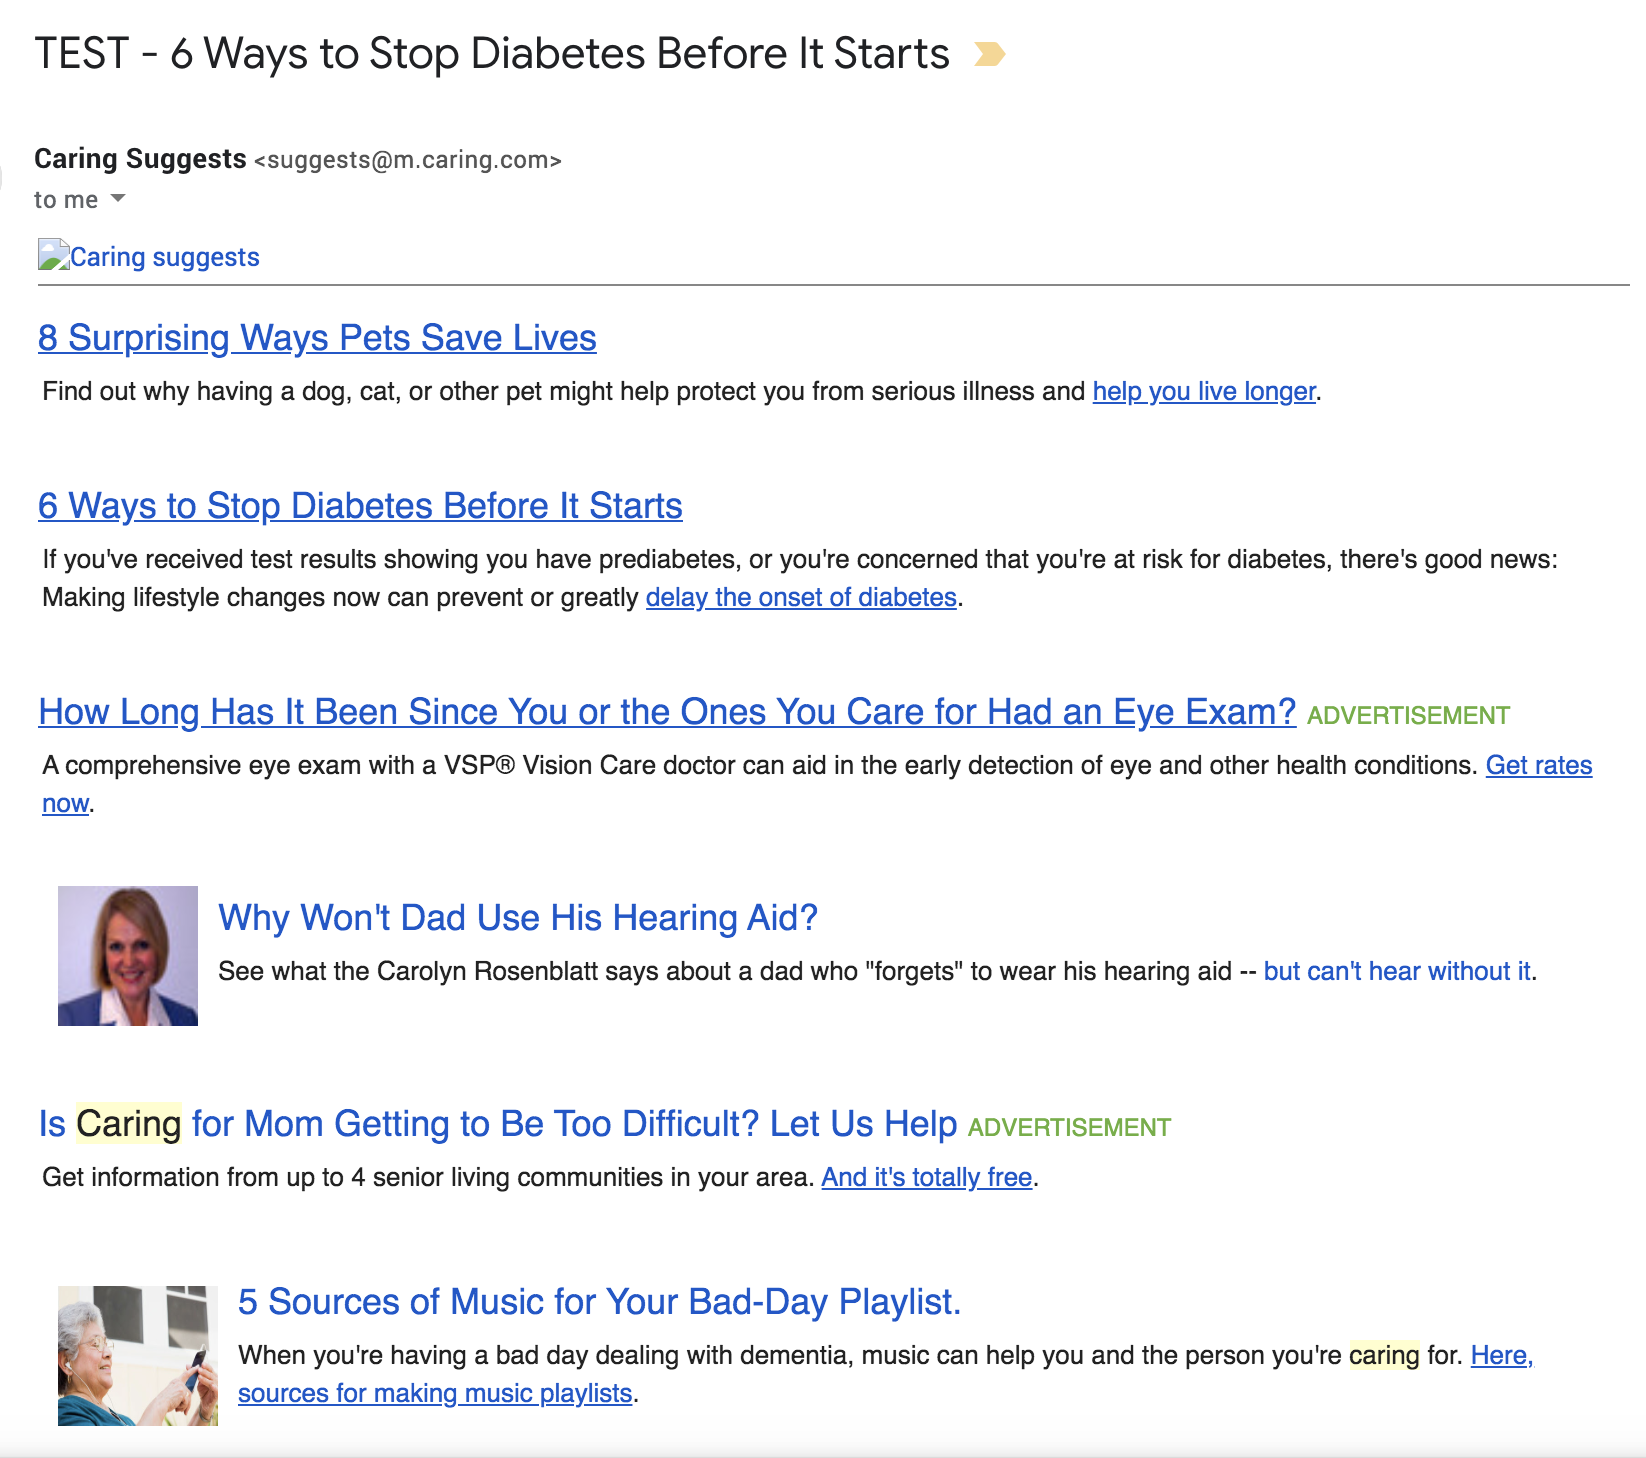Screen dimensions: 1646x1458
Task: Open "Is Caring for Mom Getting to Be Too Difficult?" ad
Action: tap(498, 1124)
